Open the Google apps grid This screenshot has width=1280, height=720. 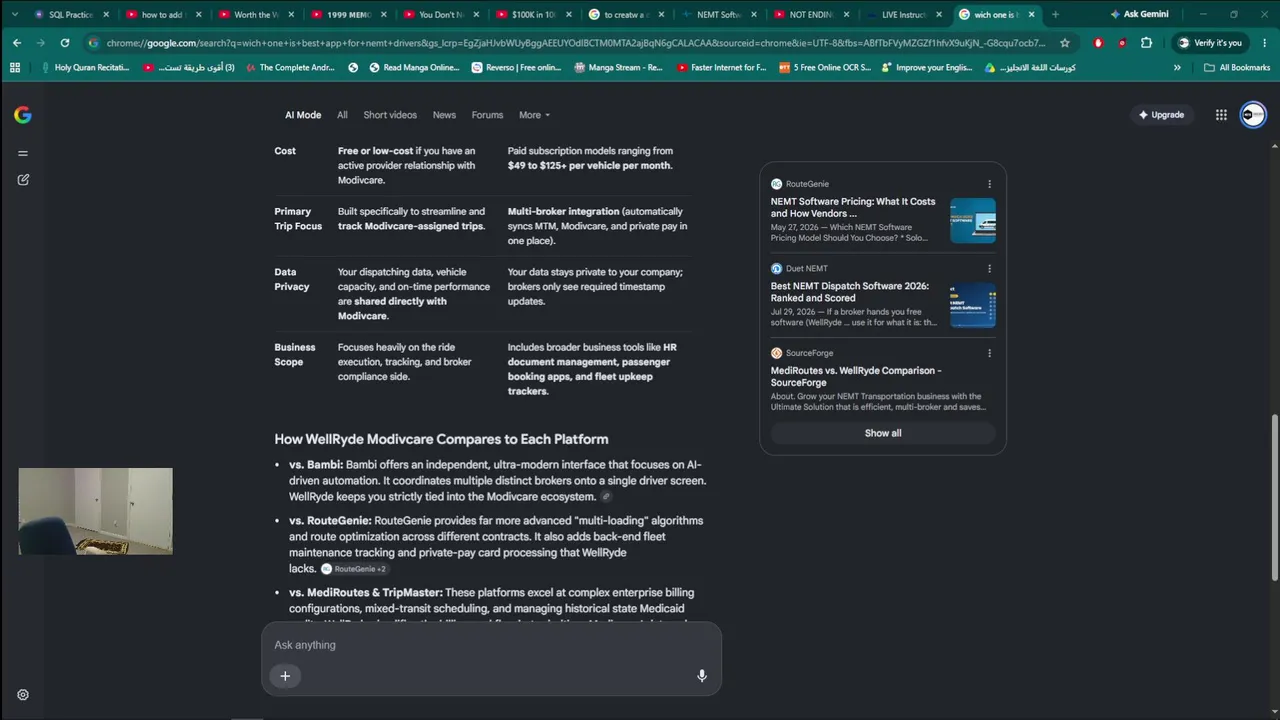[1221, 115]
